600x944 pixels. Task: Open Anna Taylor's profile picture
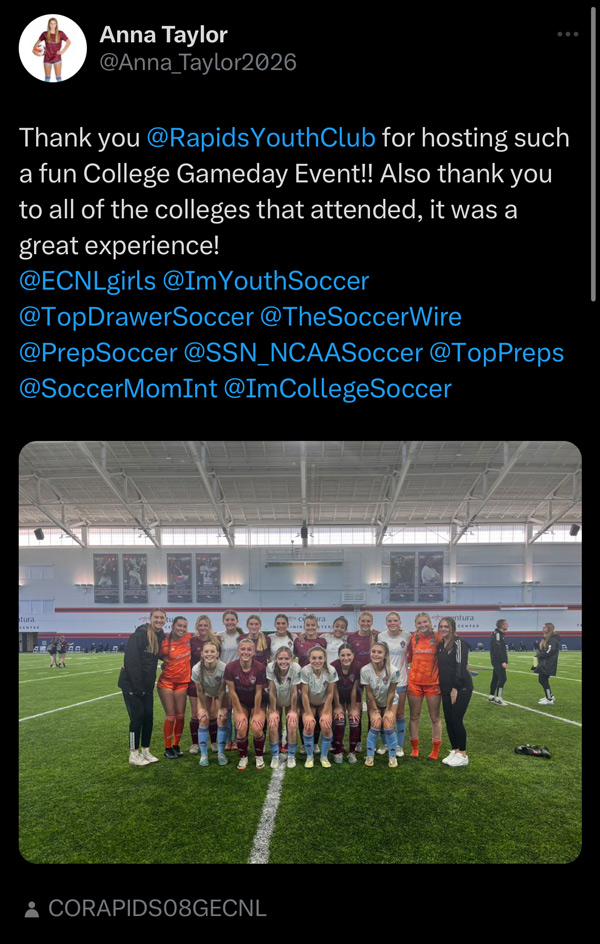(53, 48)
